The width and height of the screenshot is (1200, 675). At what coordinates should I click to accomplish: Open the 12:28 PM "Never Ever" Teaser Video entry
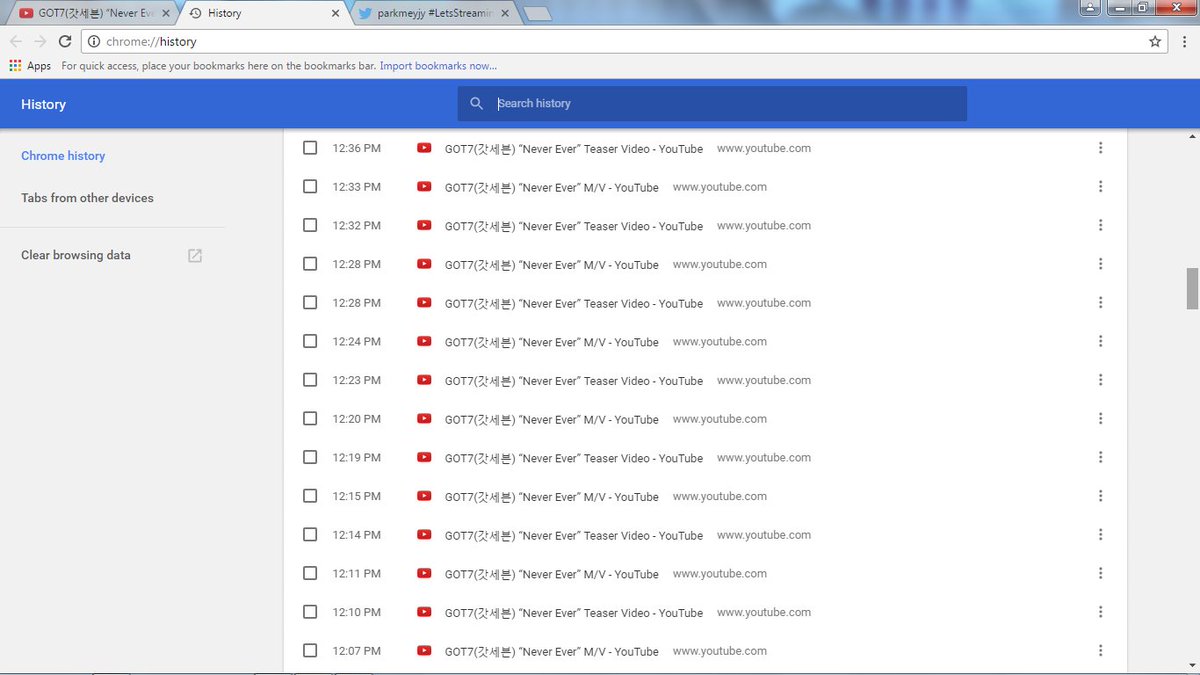pos(574,303)
